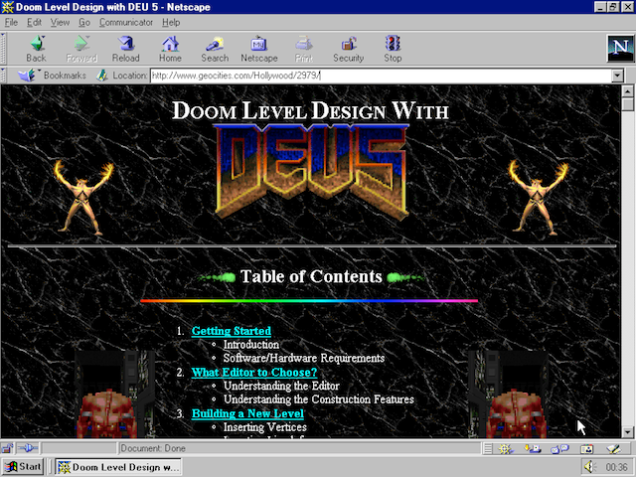The image size is (636, 477).
Task: Click the Software/Hardware Requirements text
Action: pos(304,358)
